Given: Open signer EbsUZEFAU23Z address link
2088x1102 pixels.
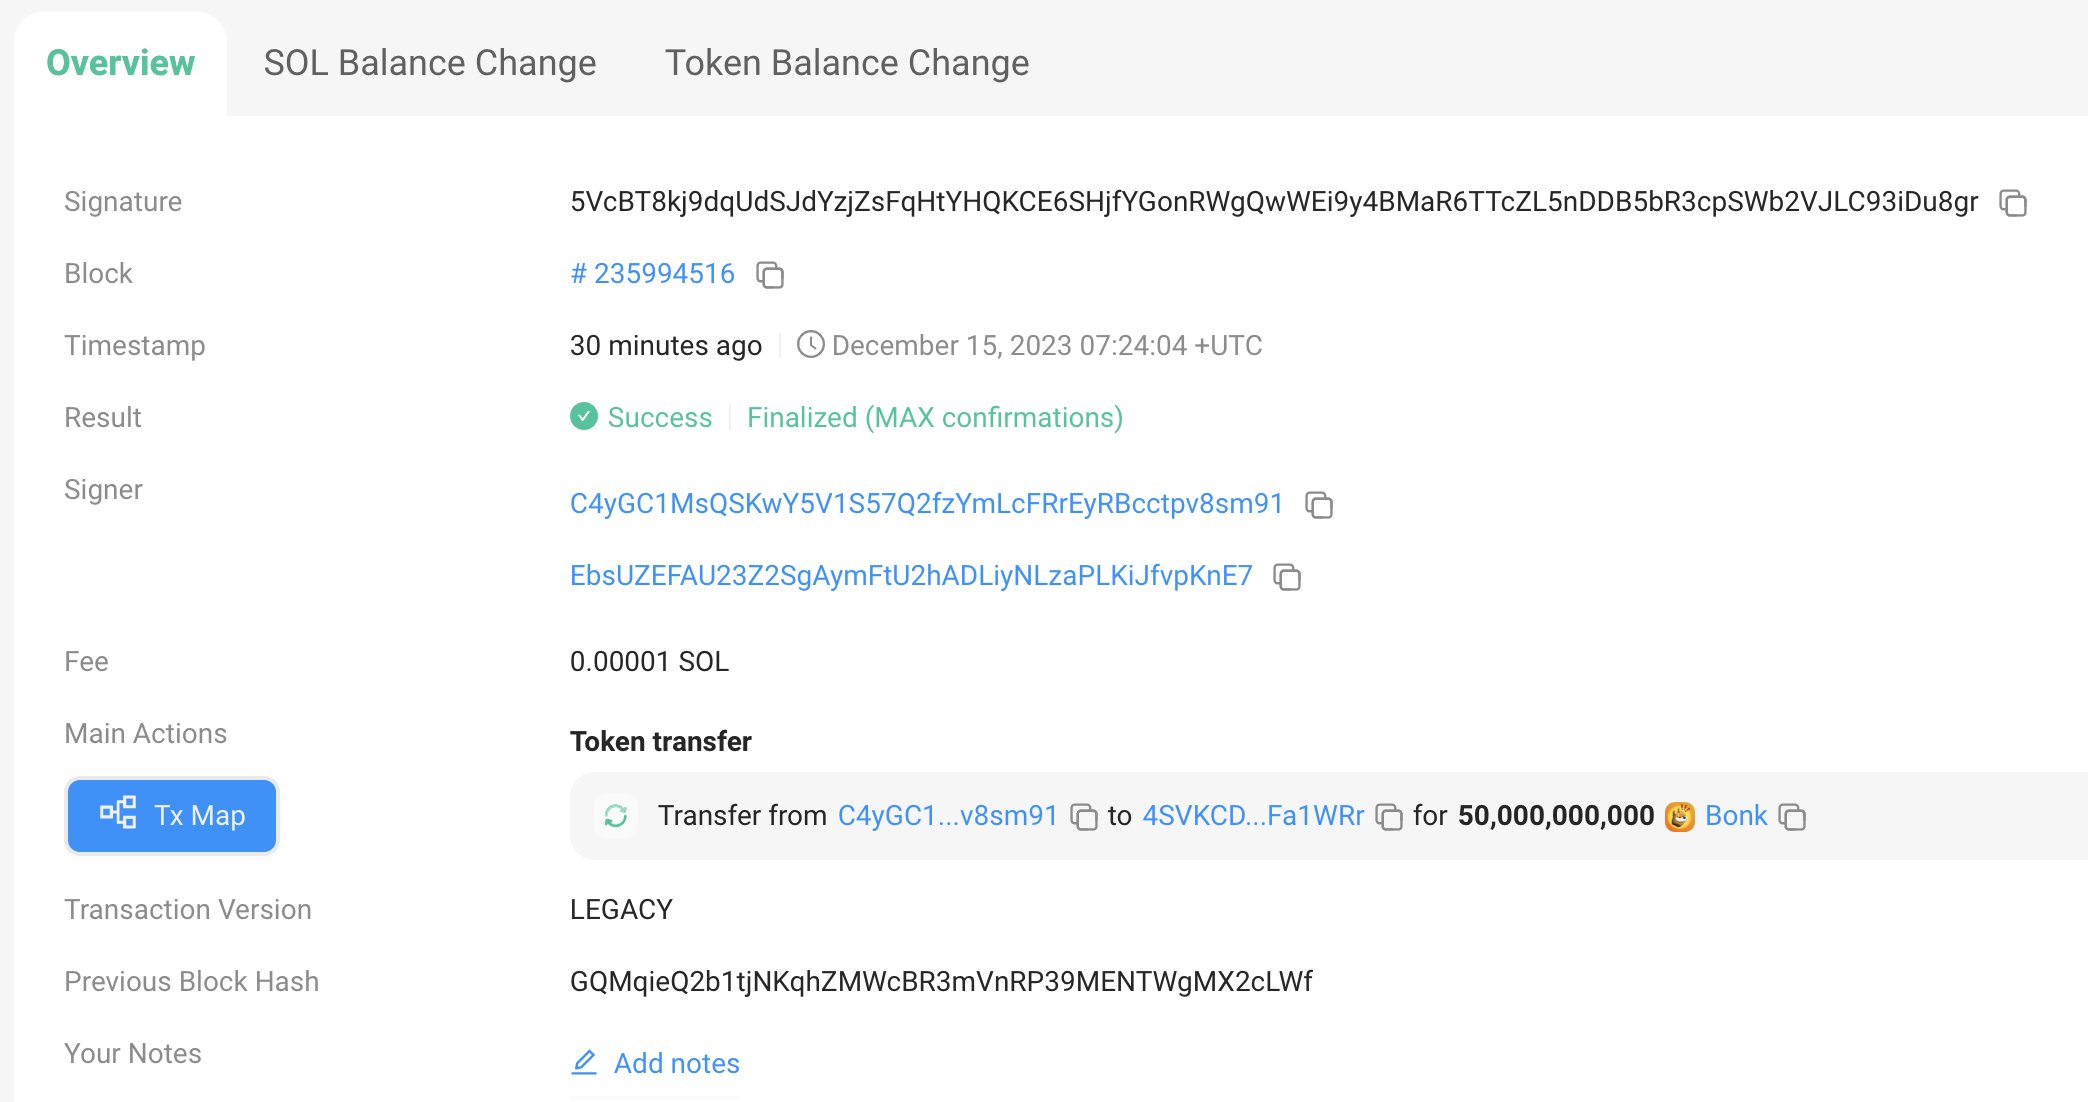Looking at the screenshot, I should (x=910, y=575).
